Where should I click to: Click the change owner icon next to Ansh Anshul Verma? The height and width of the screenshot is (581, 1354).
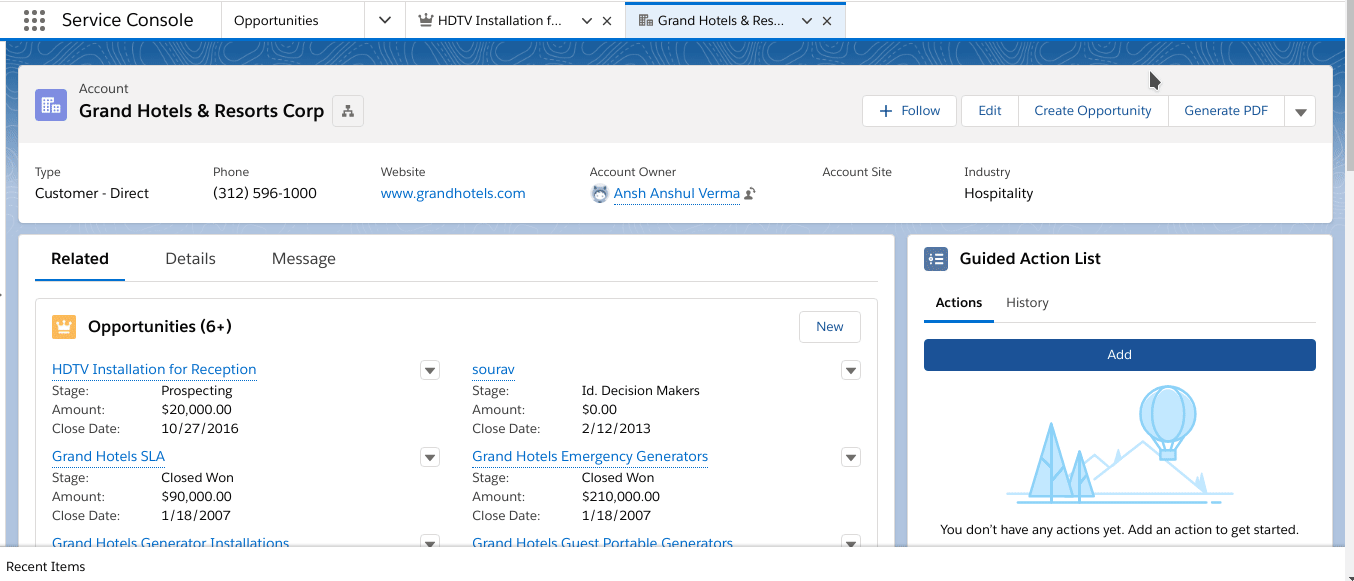point(750,194)
